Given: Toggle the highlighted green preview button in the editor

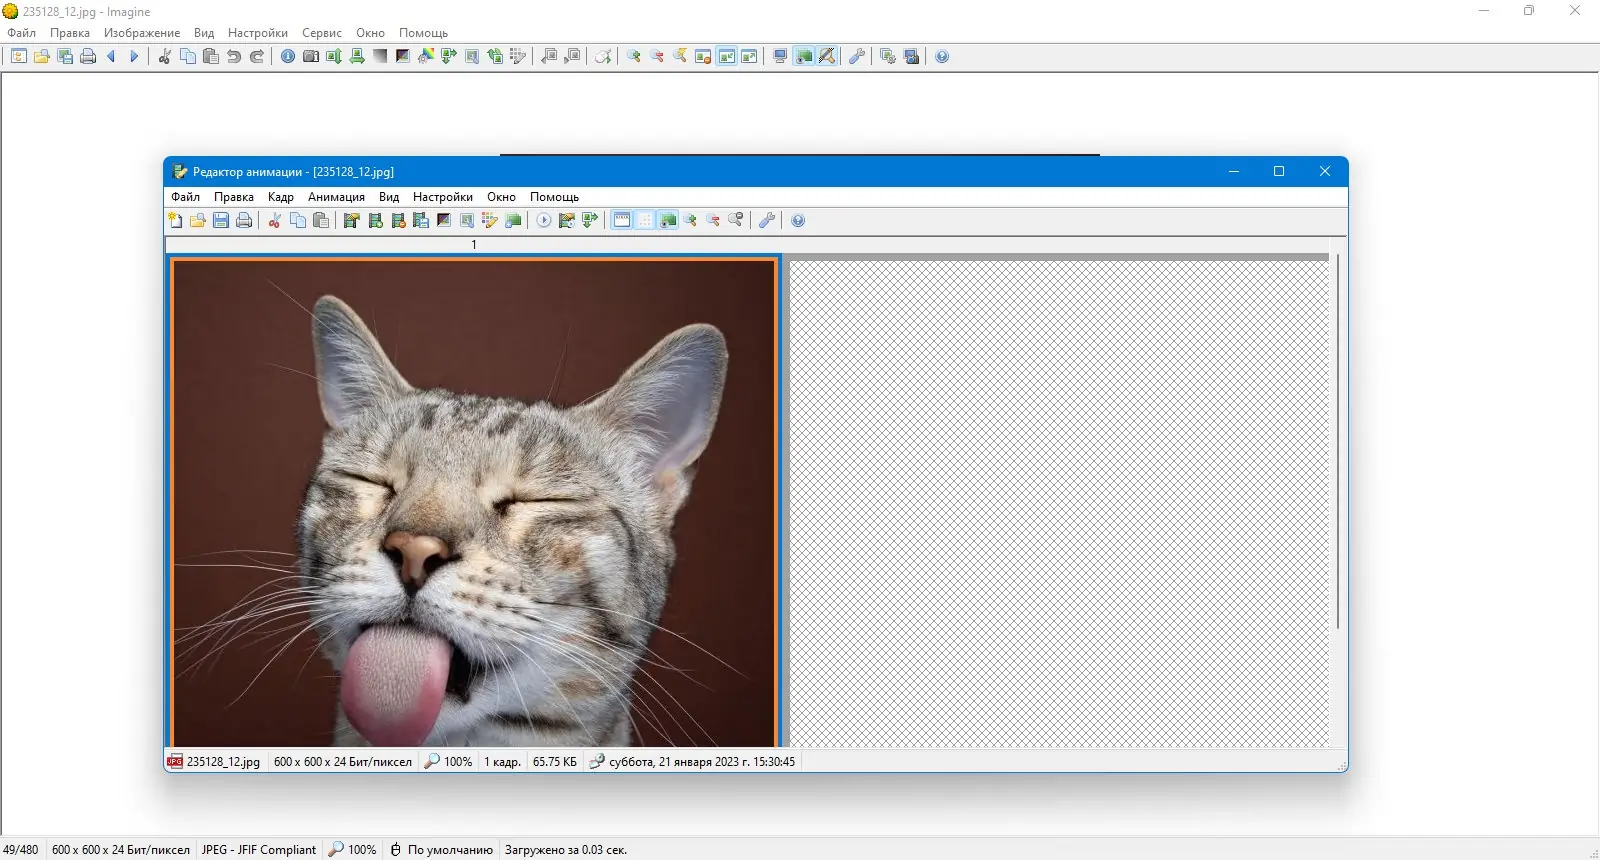Looking at the screenshot, I should tap(668, 220).
